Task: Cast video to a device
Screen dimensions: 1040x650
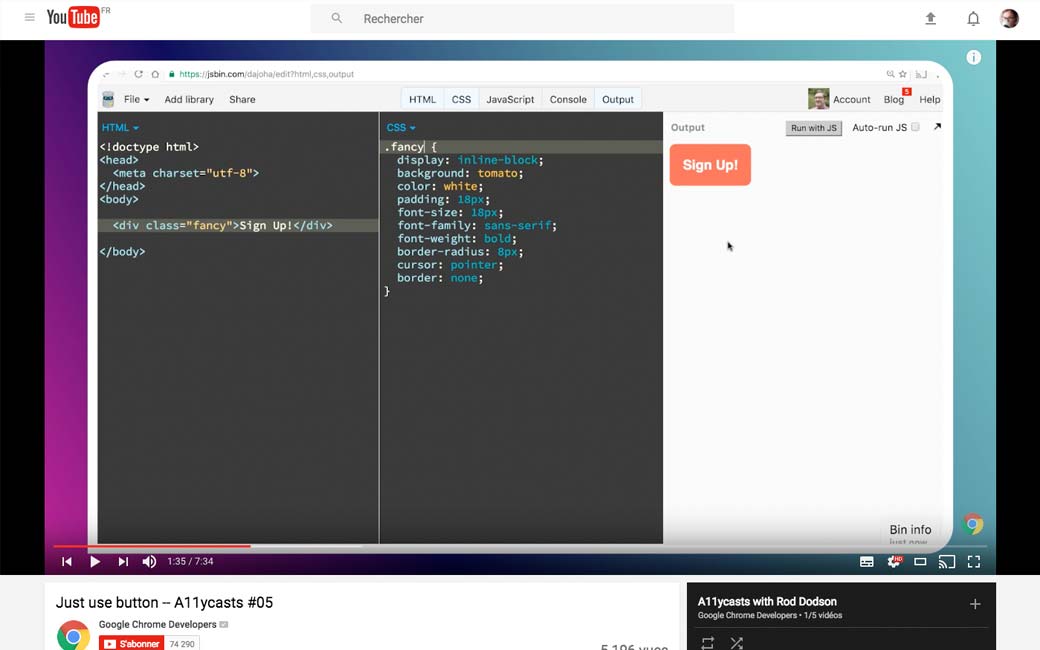Action: [x=947, y=562]
